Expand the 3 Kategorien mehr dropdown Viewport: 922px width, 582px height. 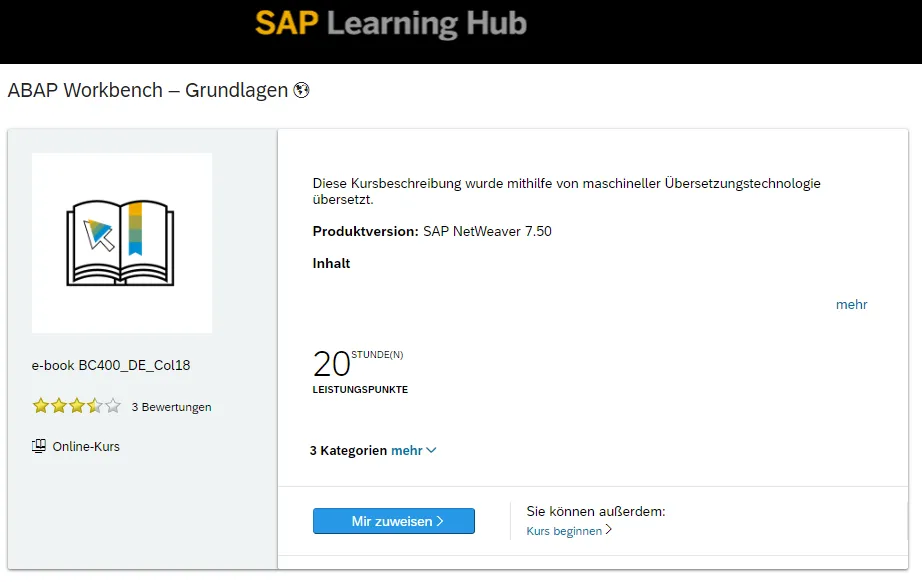[413, 450]
